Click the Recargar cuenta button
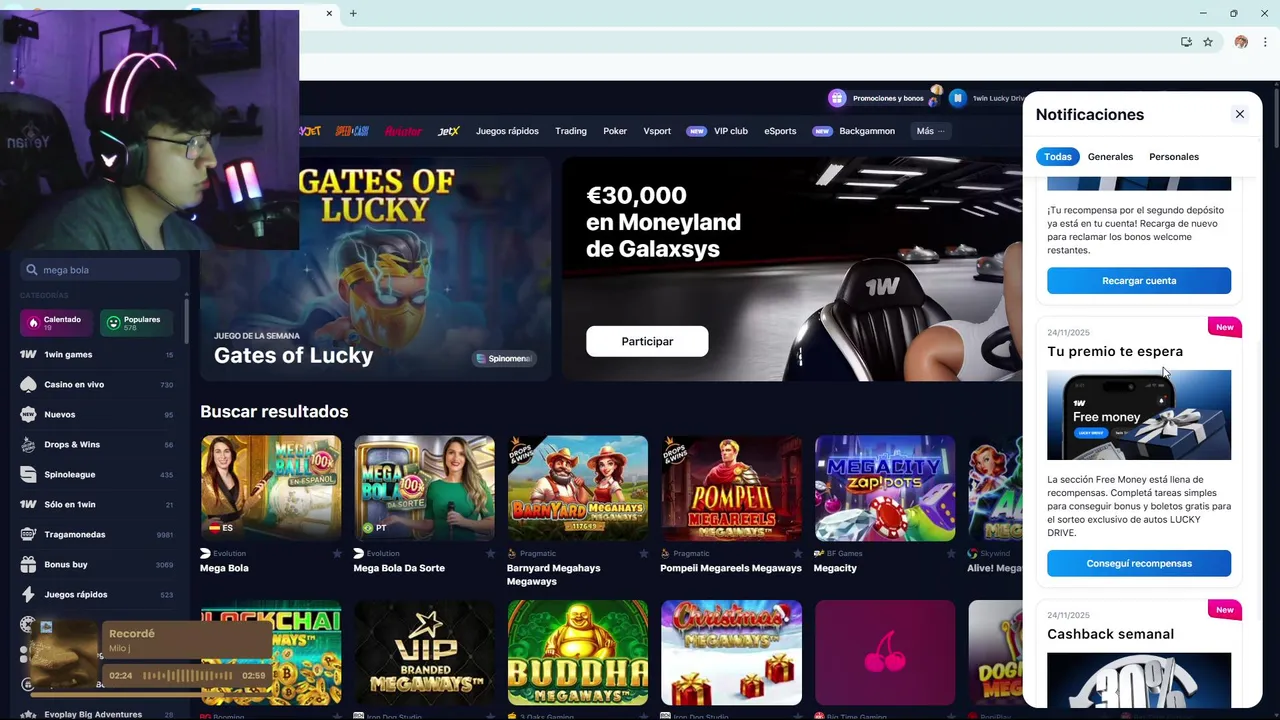 click(x=1139, y=281)
